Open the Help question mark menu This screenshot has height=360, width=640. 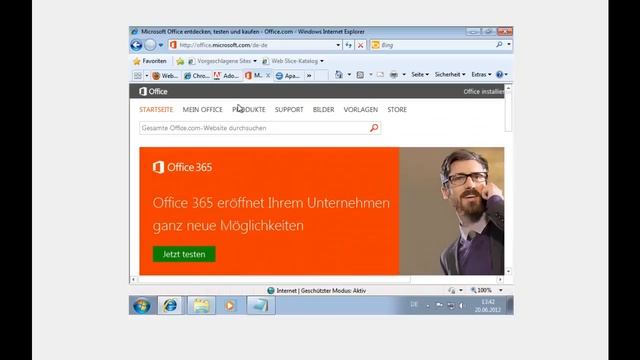(502, 75)
